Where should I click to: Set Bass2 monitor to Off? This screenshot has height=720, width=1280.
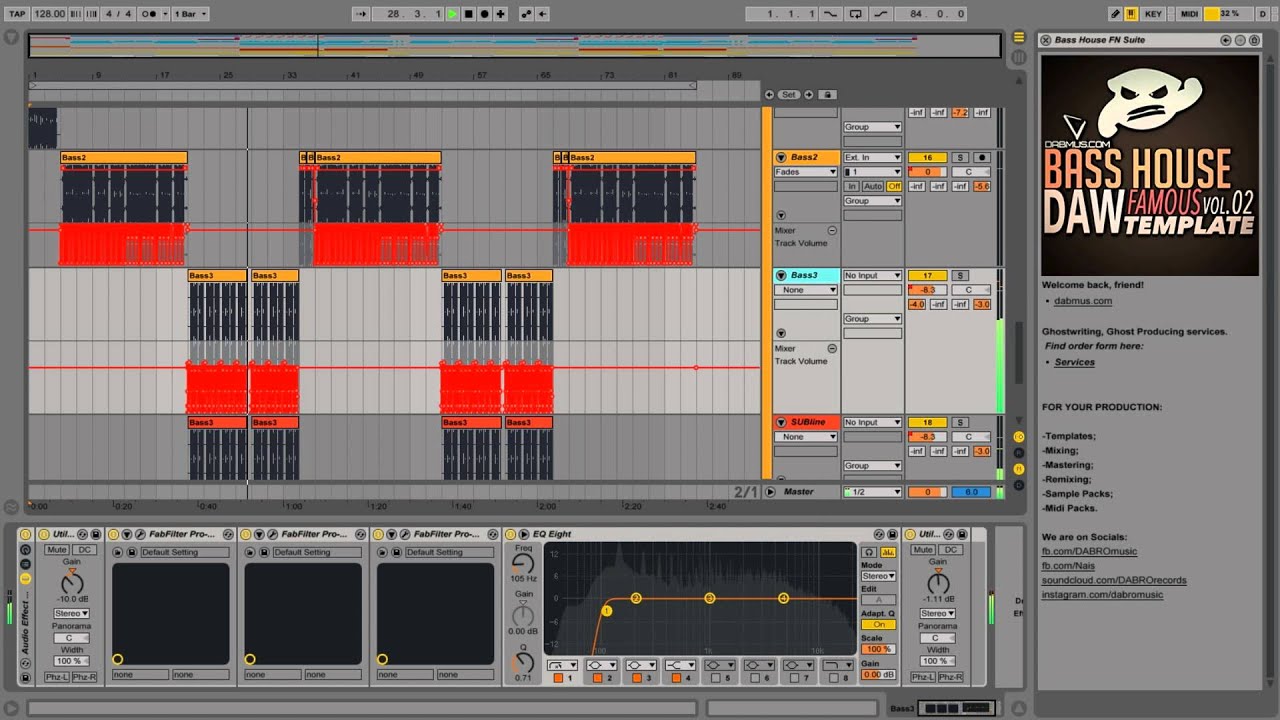click(x=894, y=186)
